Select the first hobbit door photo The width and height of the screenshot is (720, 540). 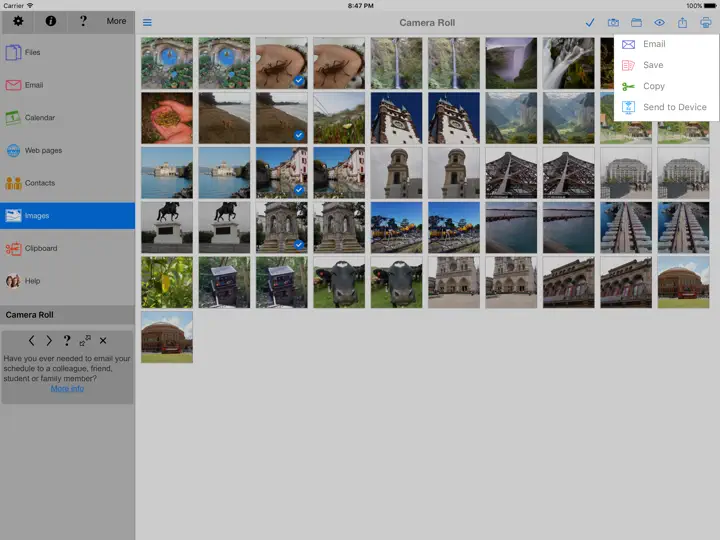[x=167, y=63]
